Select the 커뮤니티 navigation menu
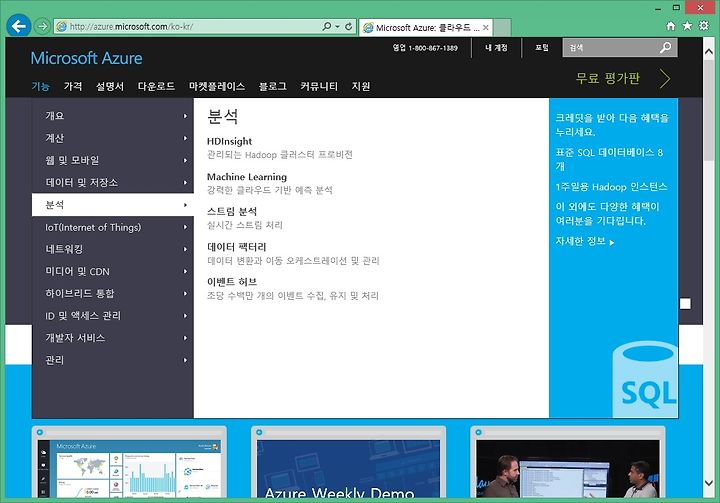 [x=319, y=86]
